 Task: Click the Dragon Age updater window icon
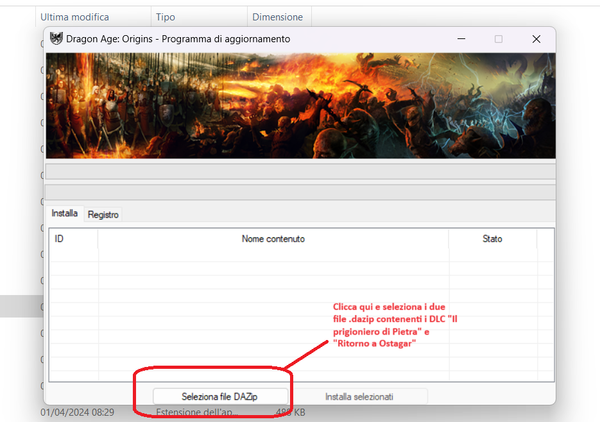coord(56,39)
